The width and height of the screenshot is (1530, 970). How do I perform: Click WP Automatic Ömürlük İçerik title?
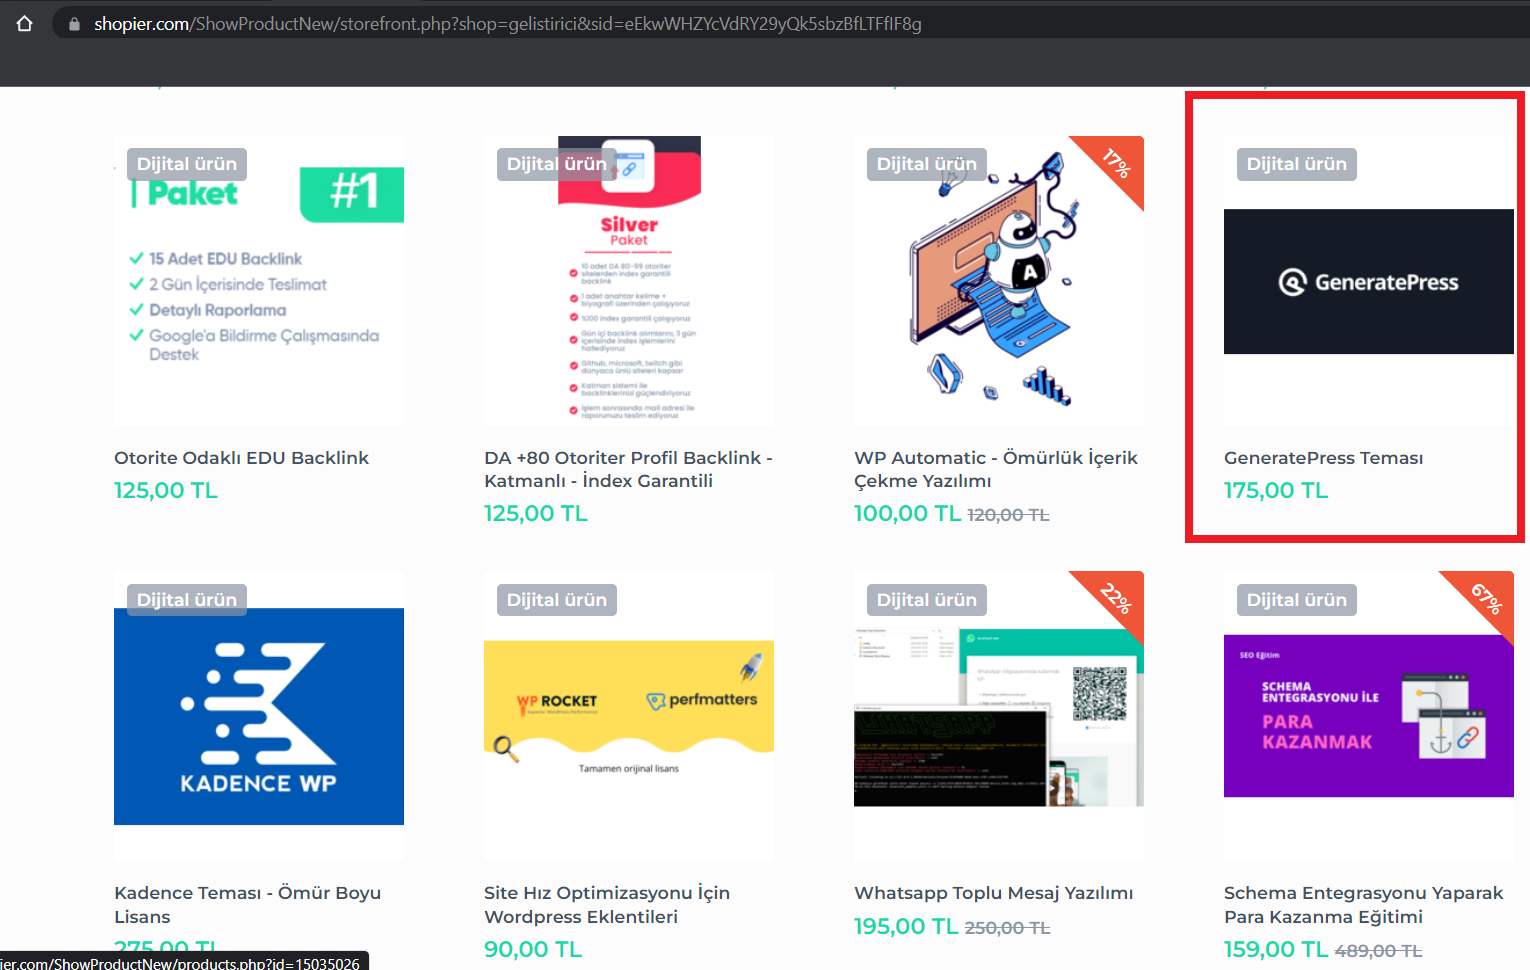point(996,469)
